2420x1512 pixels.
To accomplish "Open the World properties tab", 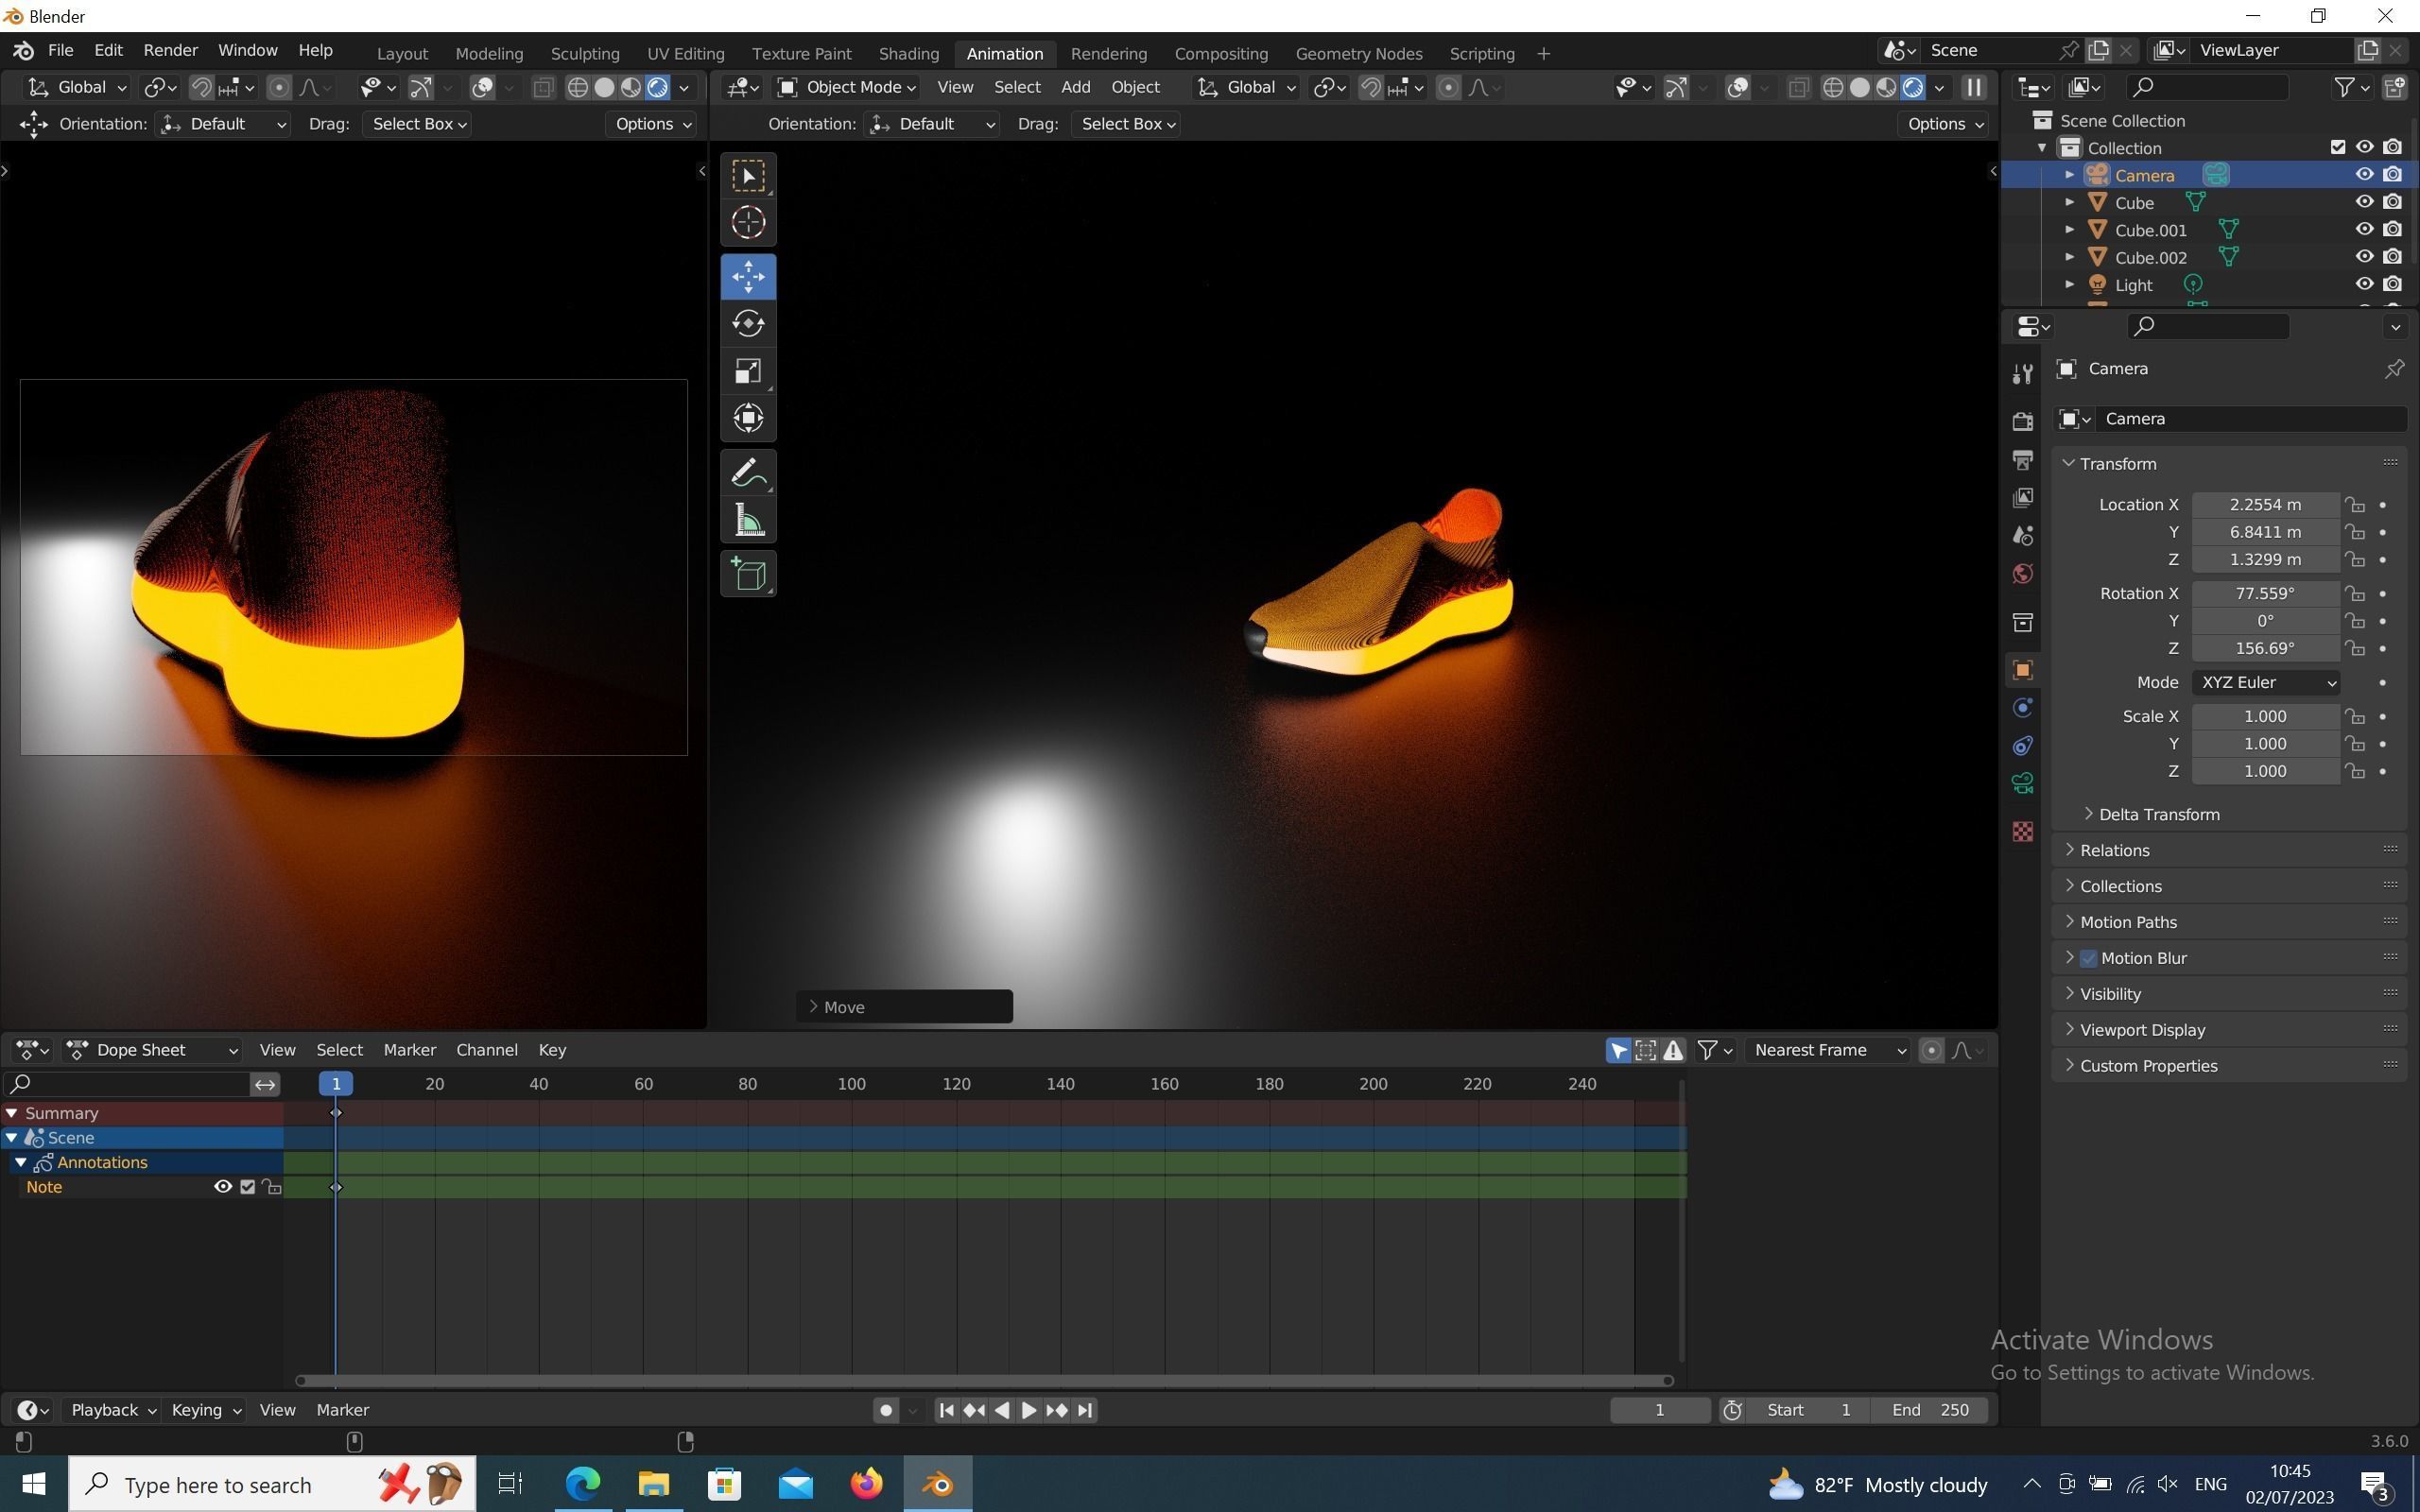I will pyautogui.click(x=2022, y=574).
